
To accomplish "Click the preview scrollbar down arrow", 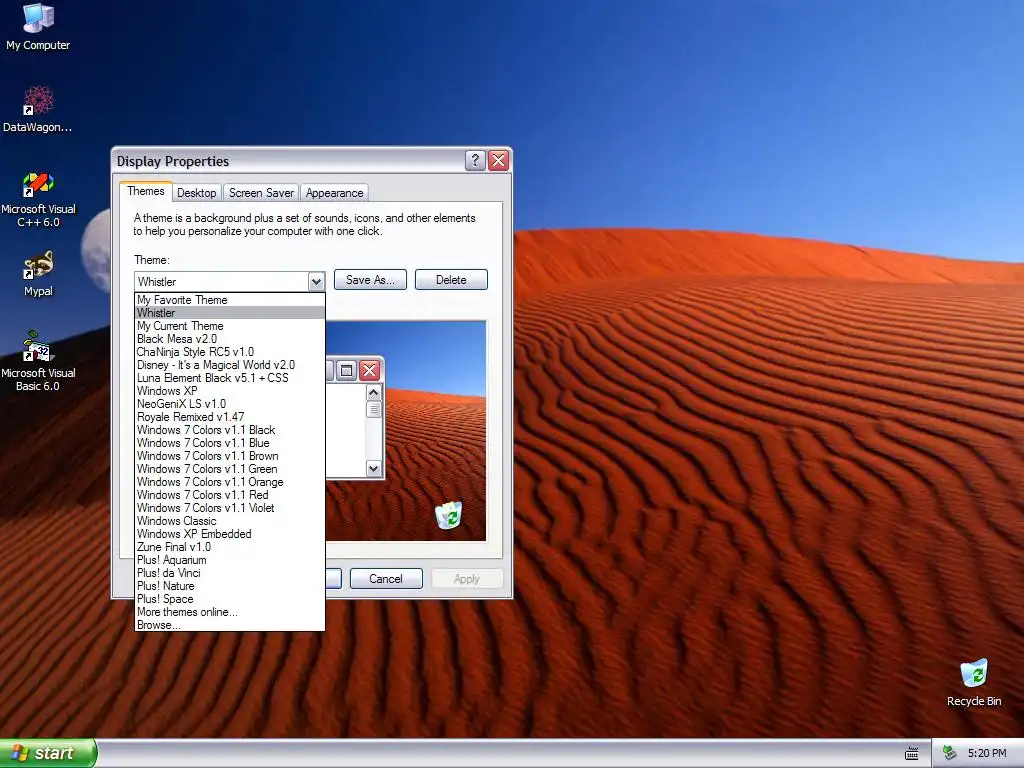I will pos(374,468).
